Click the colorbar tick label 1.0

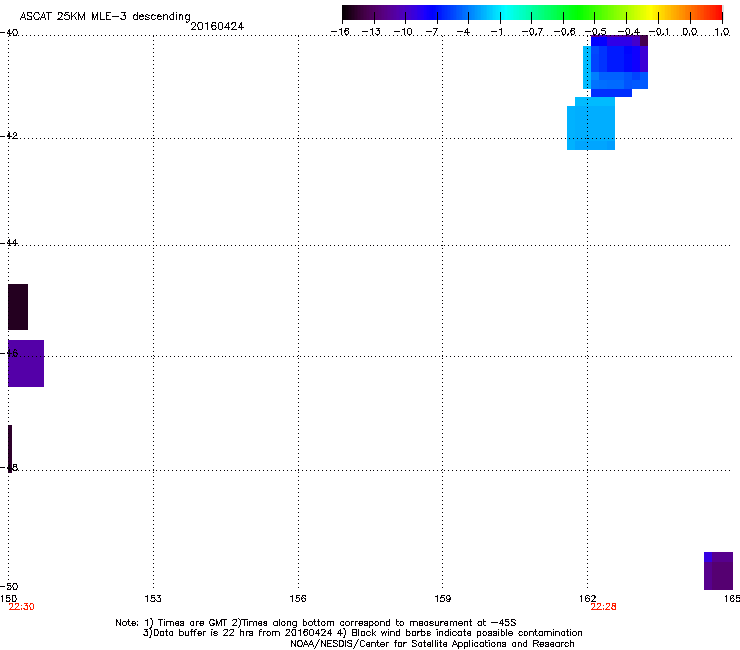point(722,32)
